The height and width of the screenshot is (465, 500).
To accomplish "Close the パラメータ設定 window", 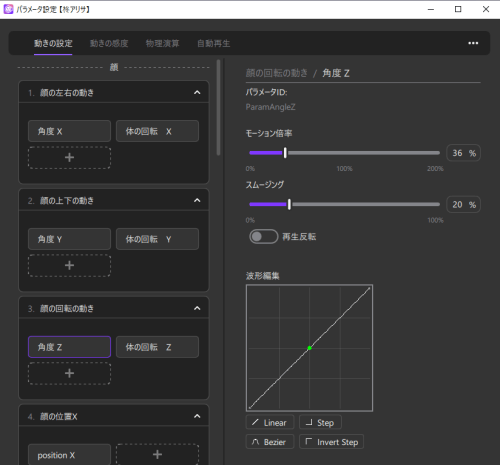I will (x=486, y=9).
